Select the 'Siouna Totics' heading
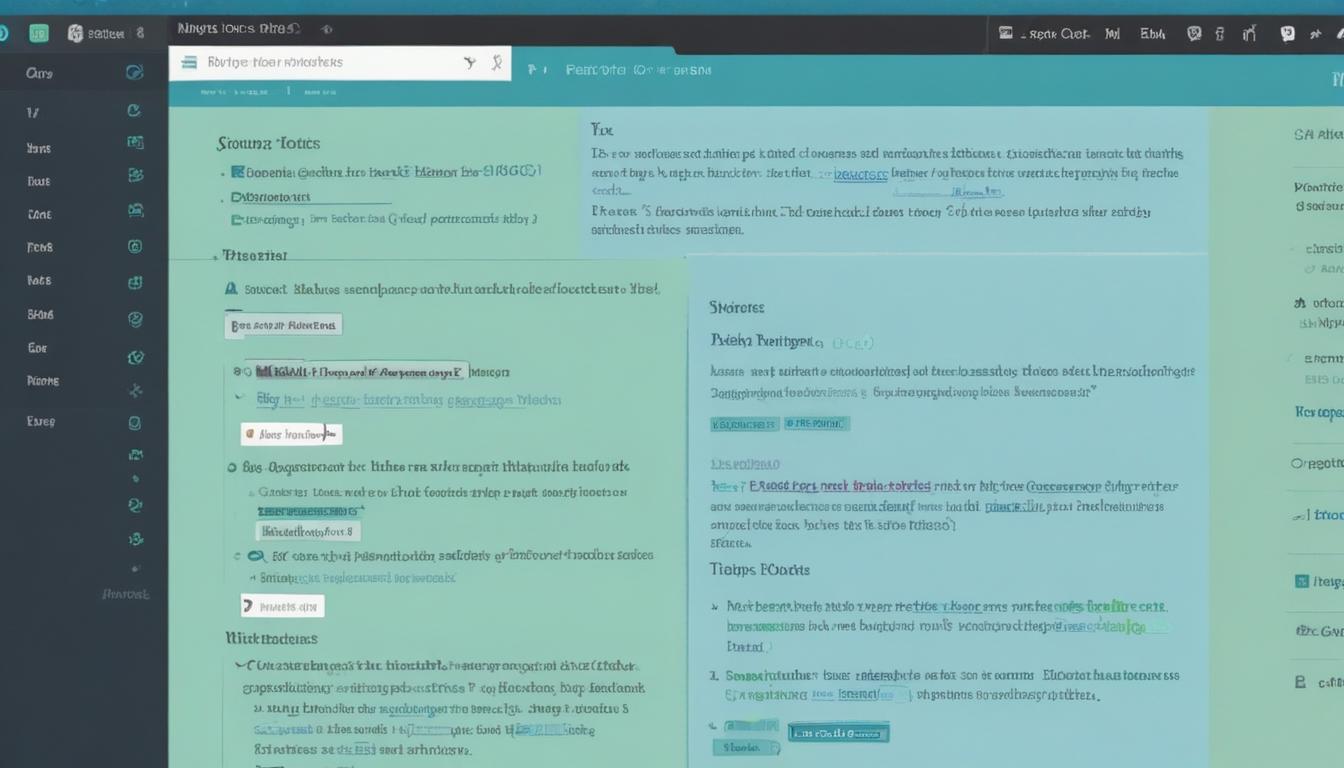The height and width of the screenshot is (768, 1344). (268, 143)
